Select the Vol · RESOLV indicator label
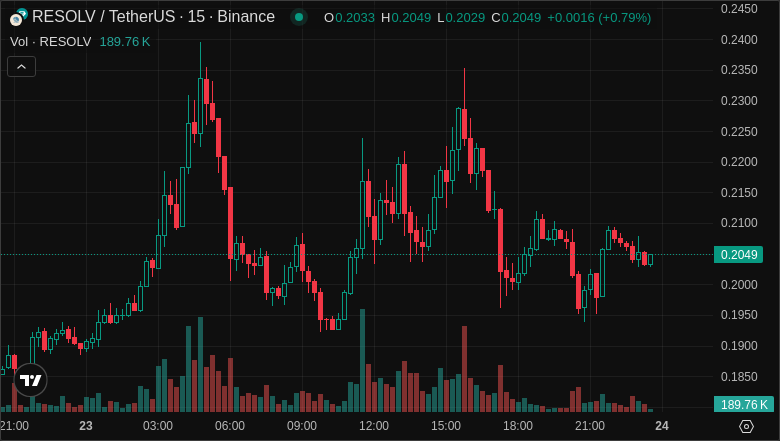Screen dimensions: 780x441 (51, 42)
